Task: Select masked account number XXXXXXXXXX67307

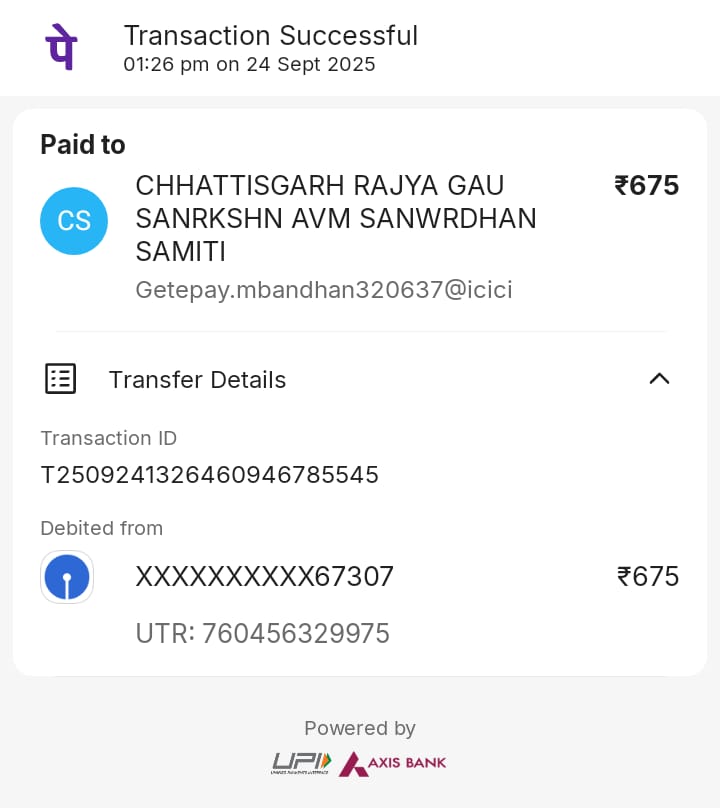Action: click(x=264, y=577)
